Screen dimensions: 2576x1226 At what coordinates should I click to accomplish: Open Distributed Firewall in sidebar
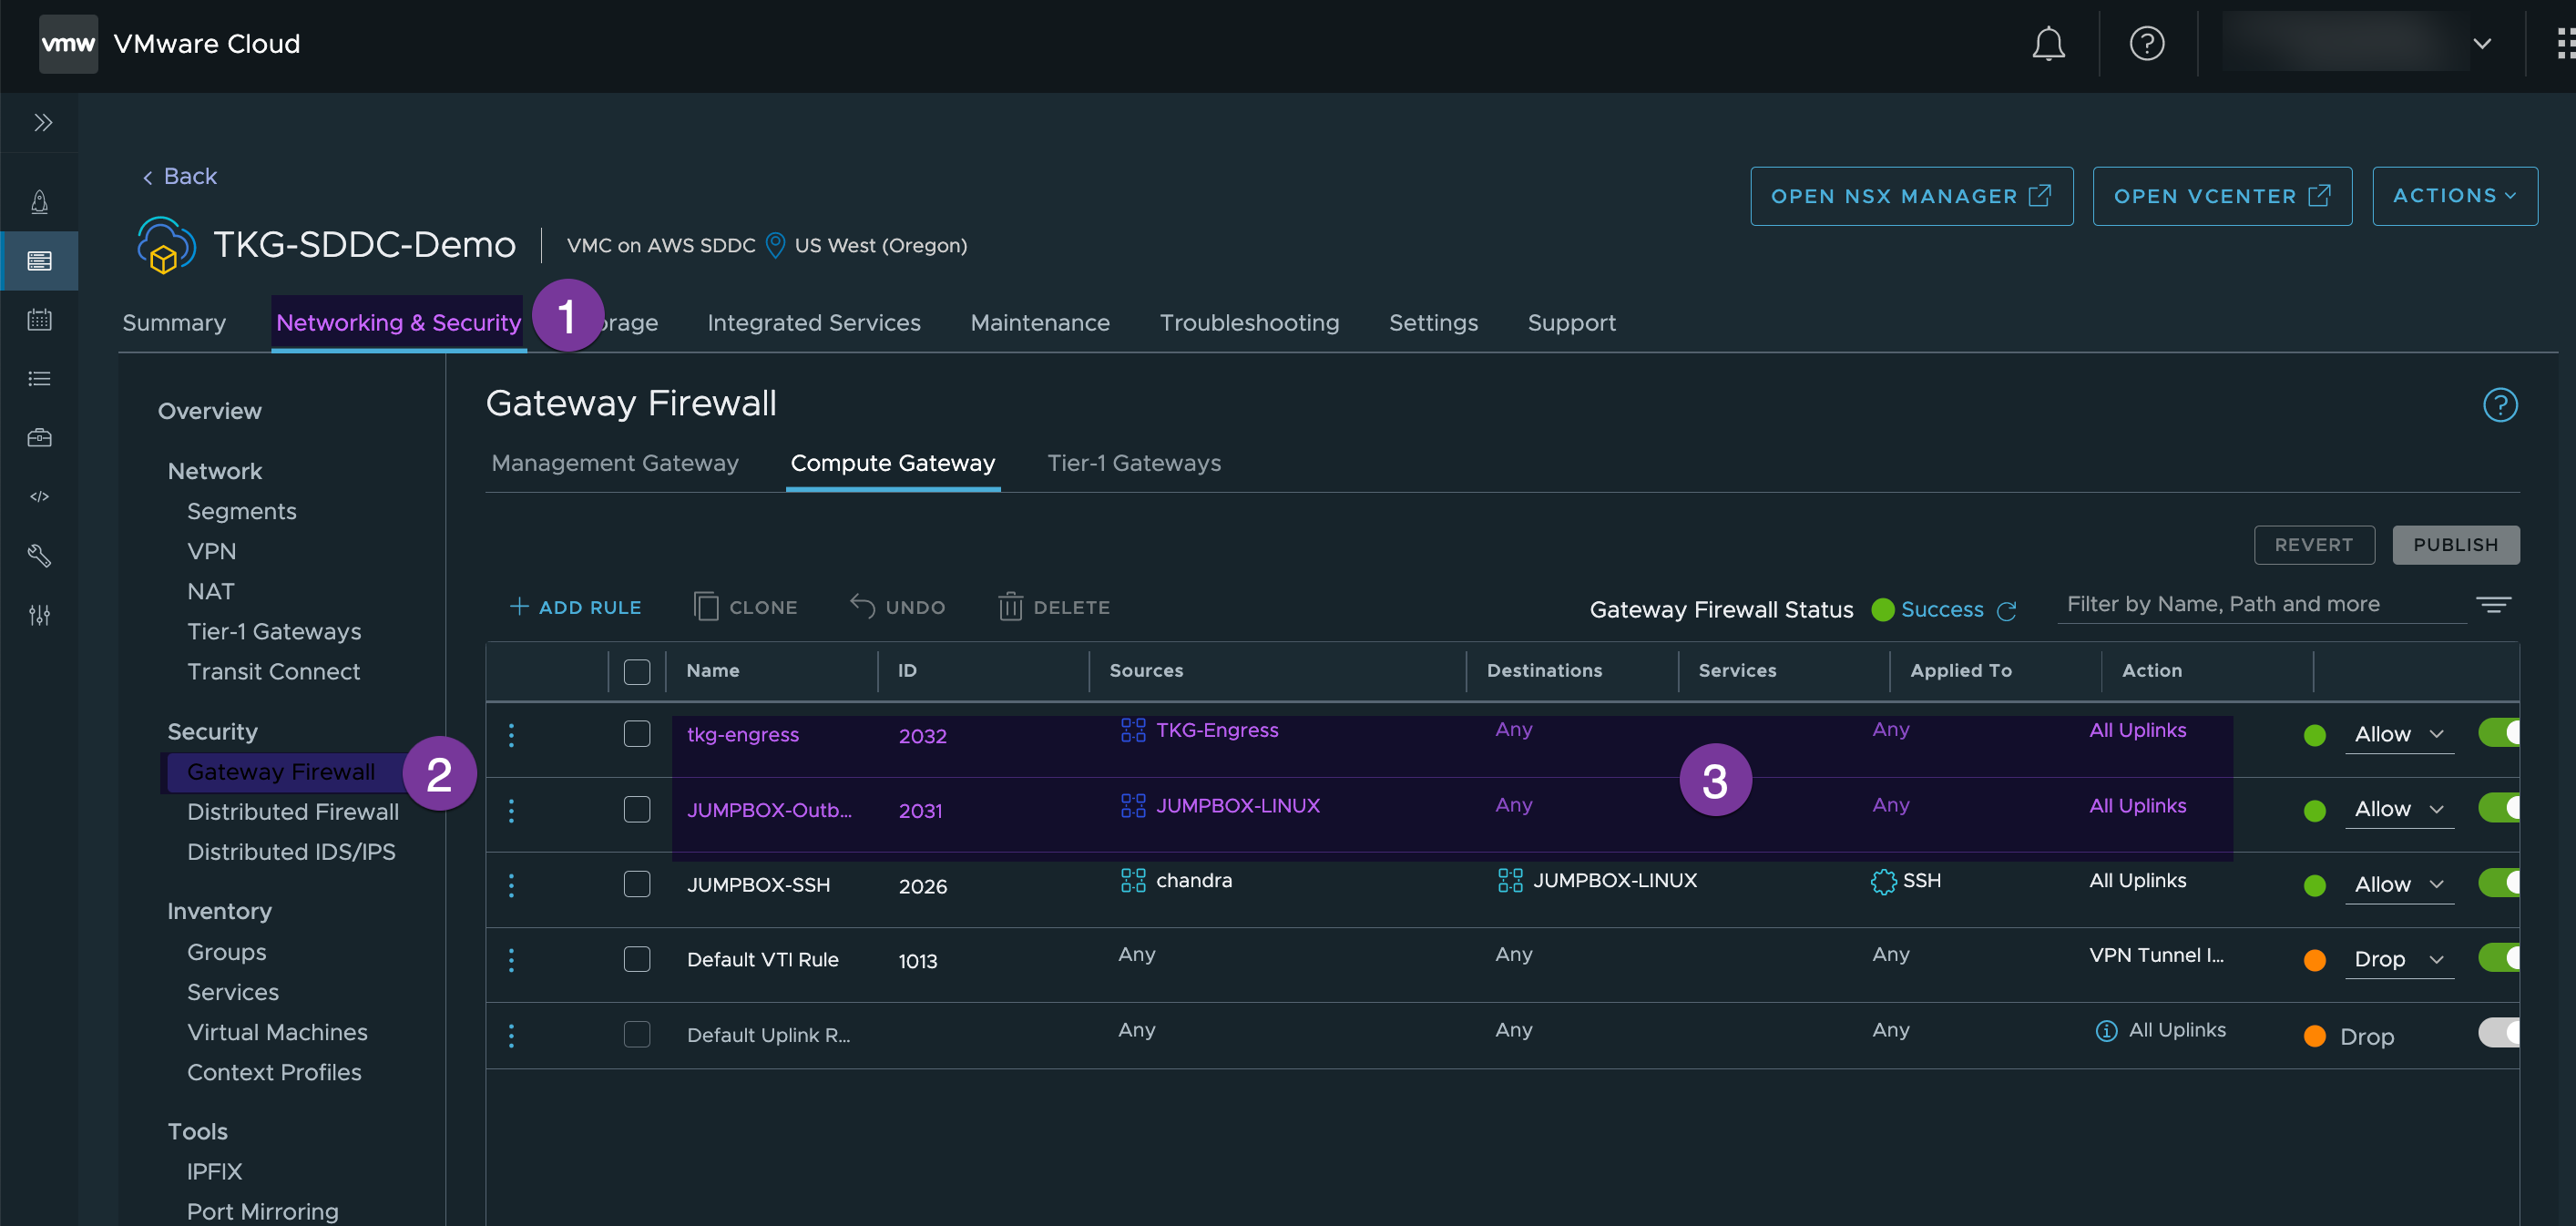point(292,812)
